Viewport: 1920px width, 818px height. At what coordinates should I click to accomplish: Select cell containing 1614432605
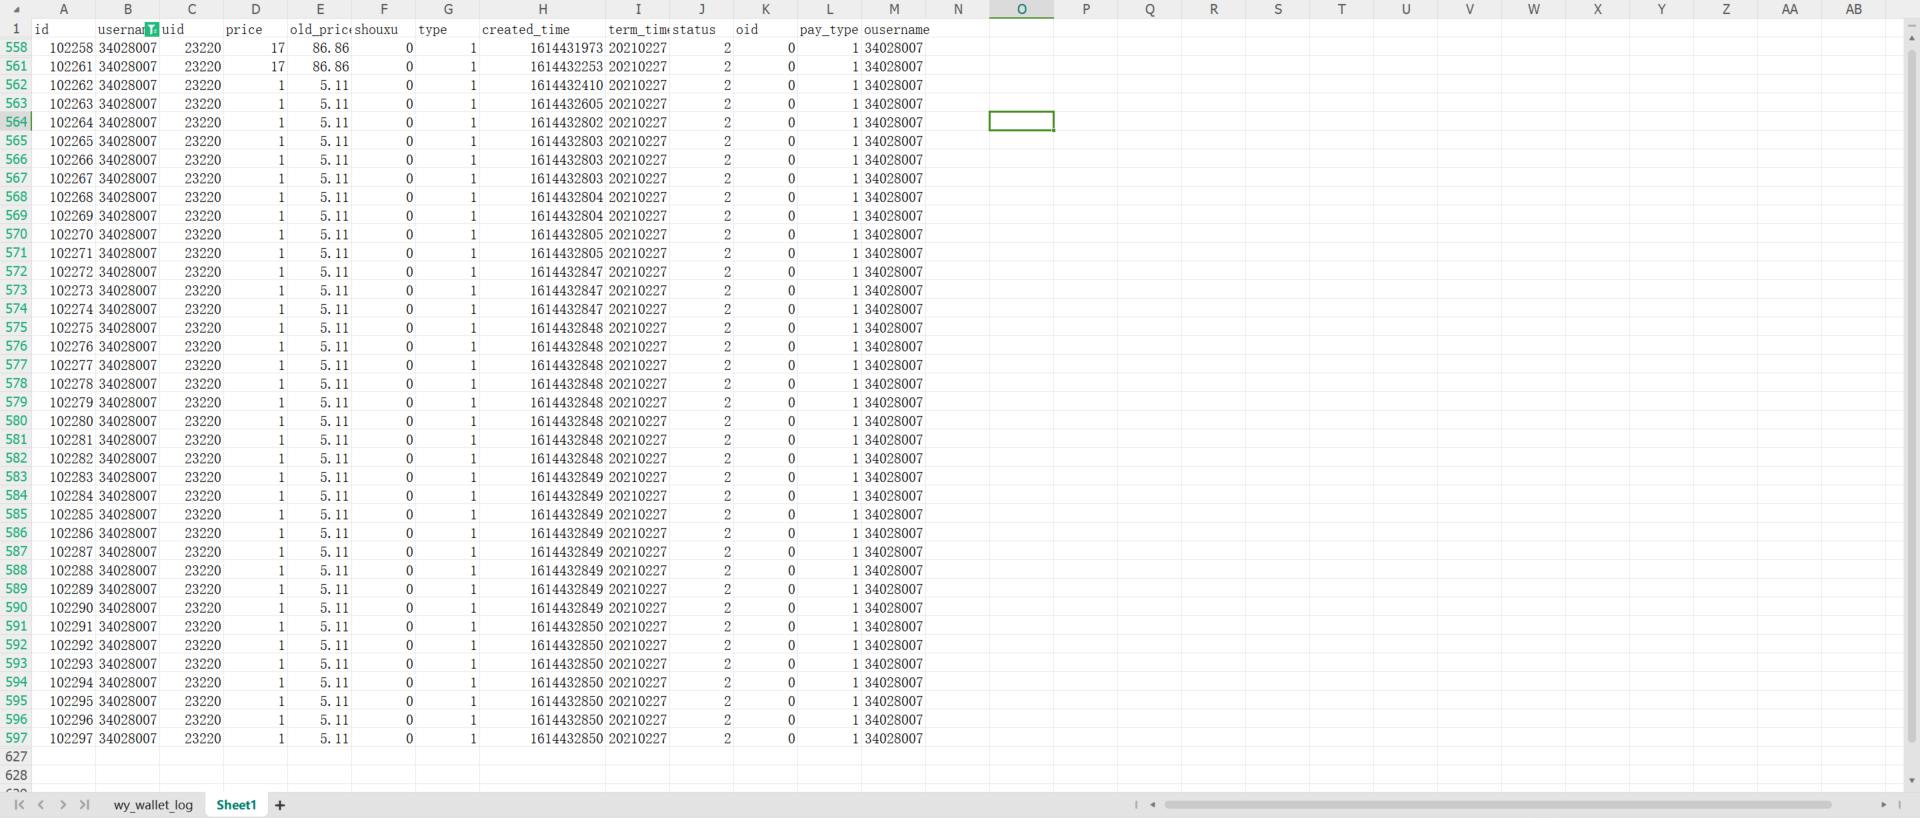tap(543, 104)
